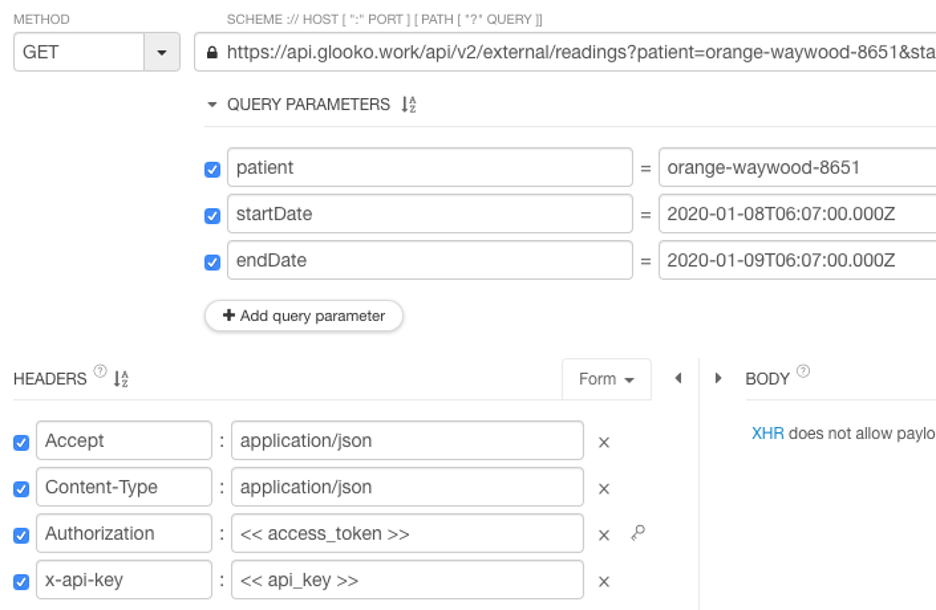936x610 pixels.
Task: Click the sort icon beside HEADERS
Action: point(120,378)
